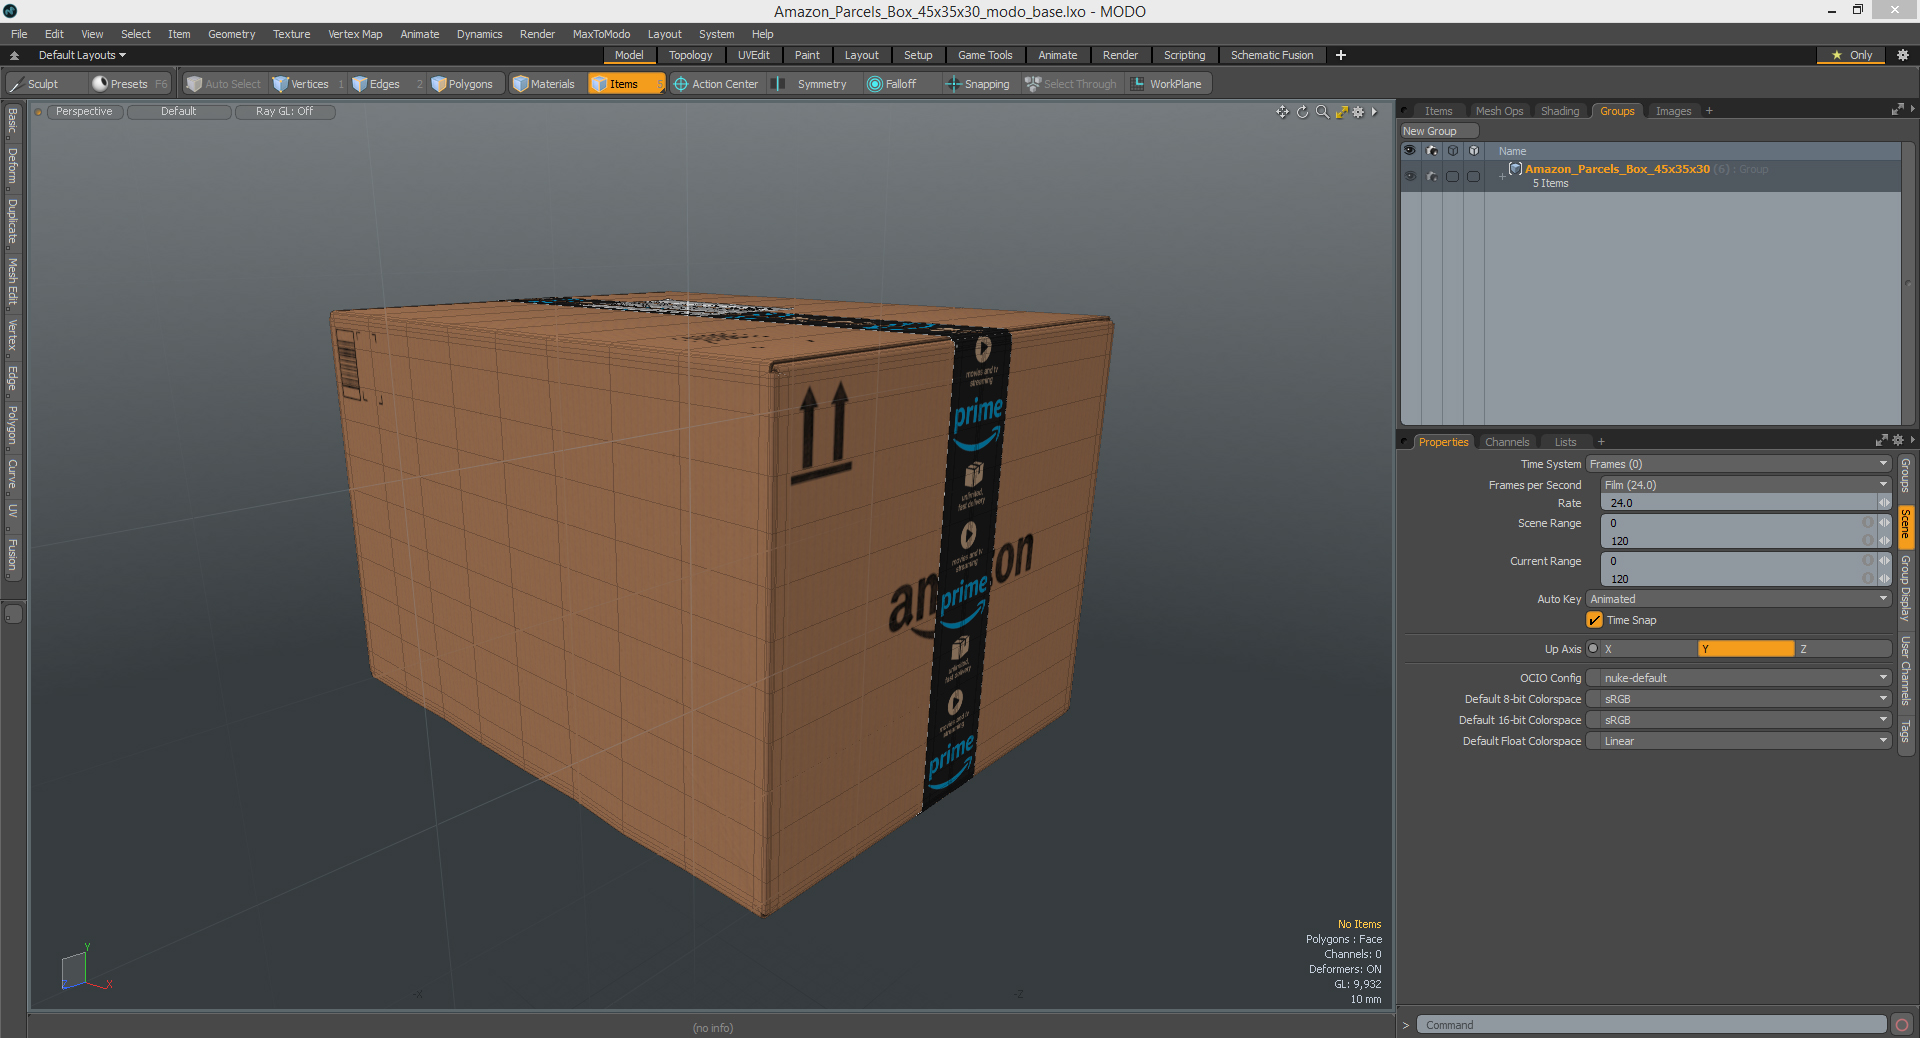Click the Ray GL: Off button
Image resolution: width=1920 pixels, height=1038 pixels.
pyautogui.click(x=285, y=112)
